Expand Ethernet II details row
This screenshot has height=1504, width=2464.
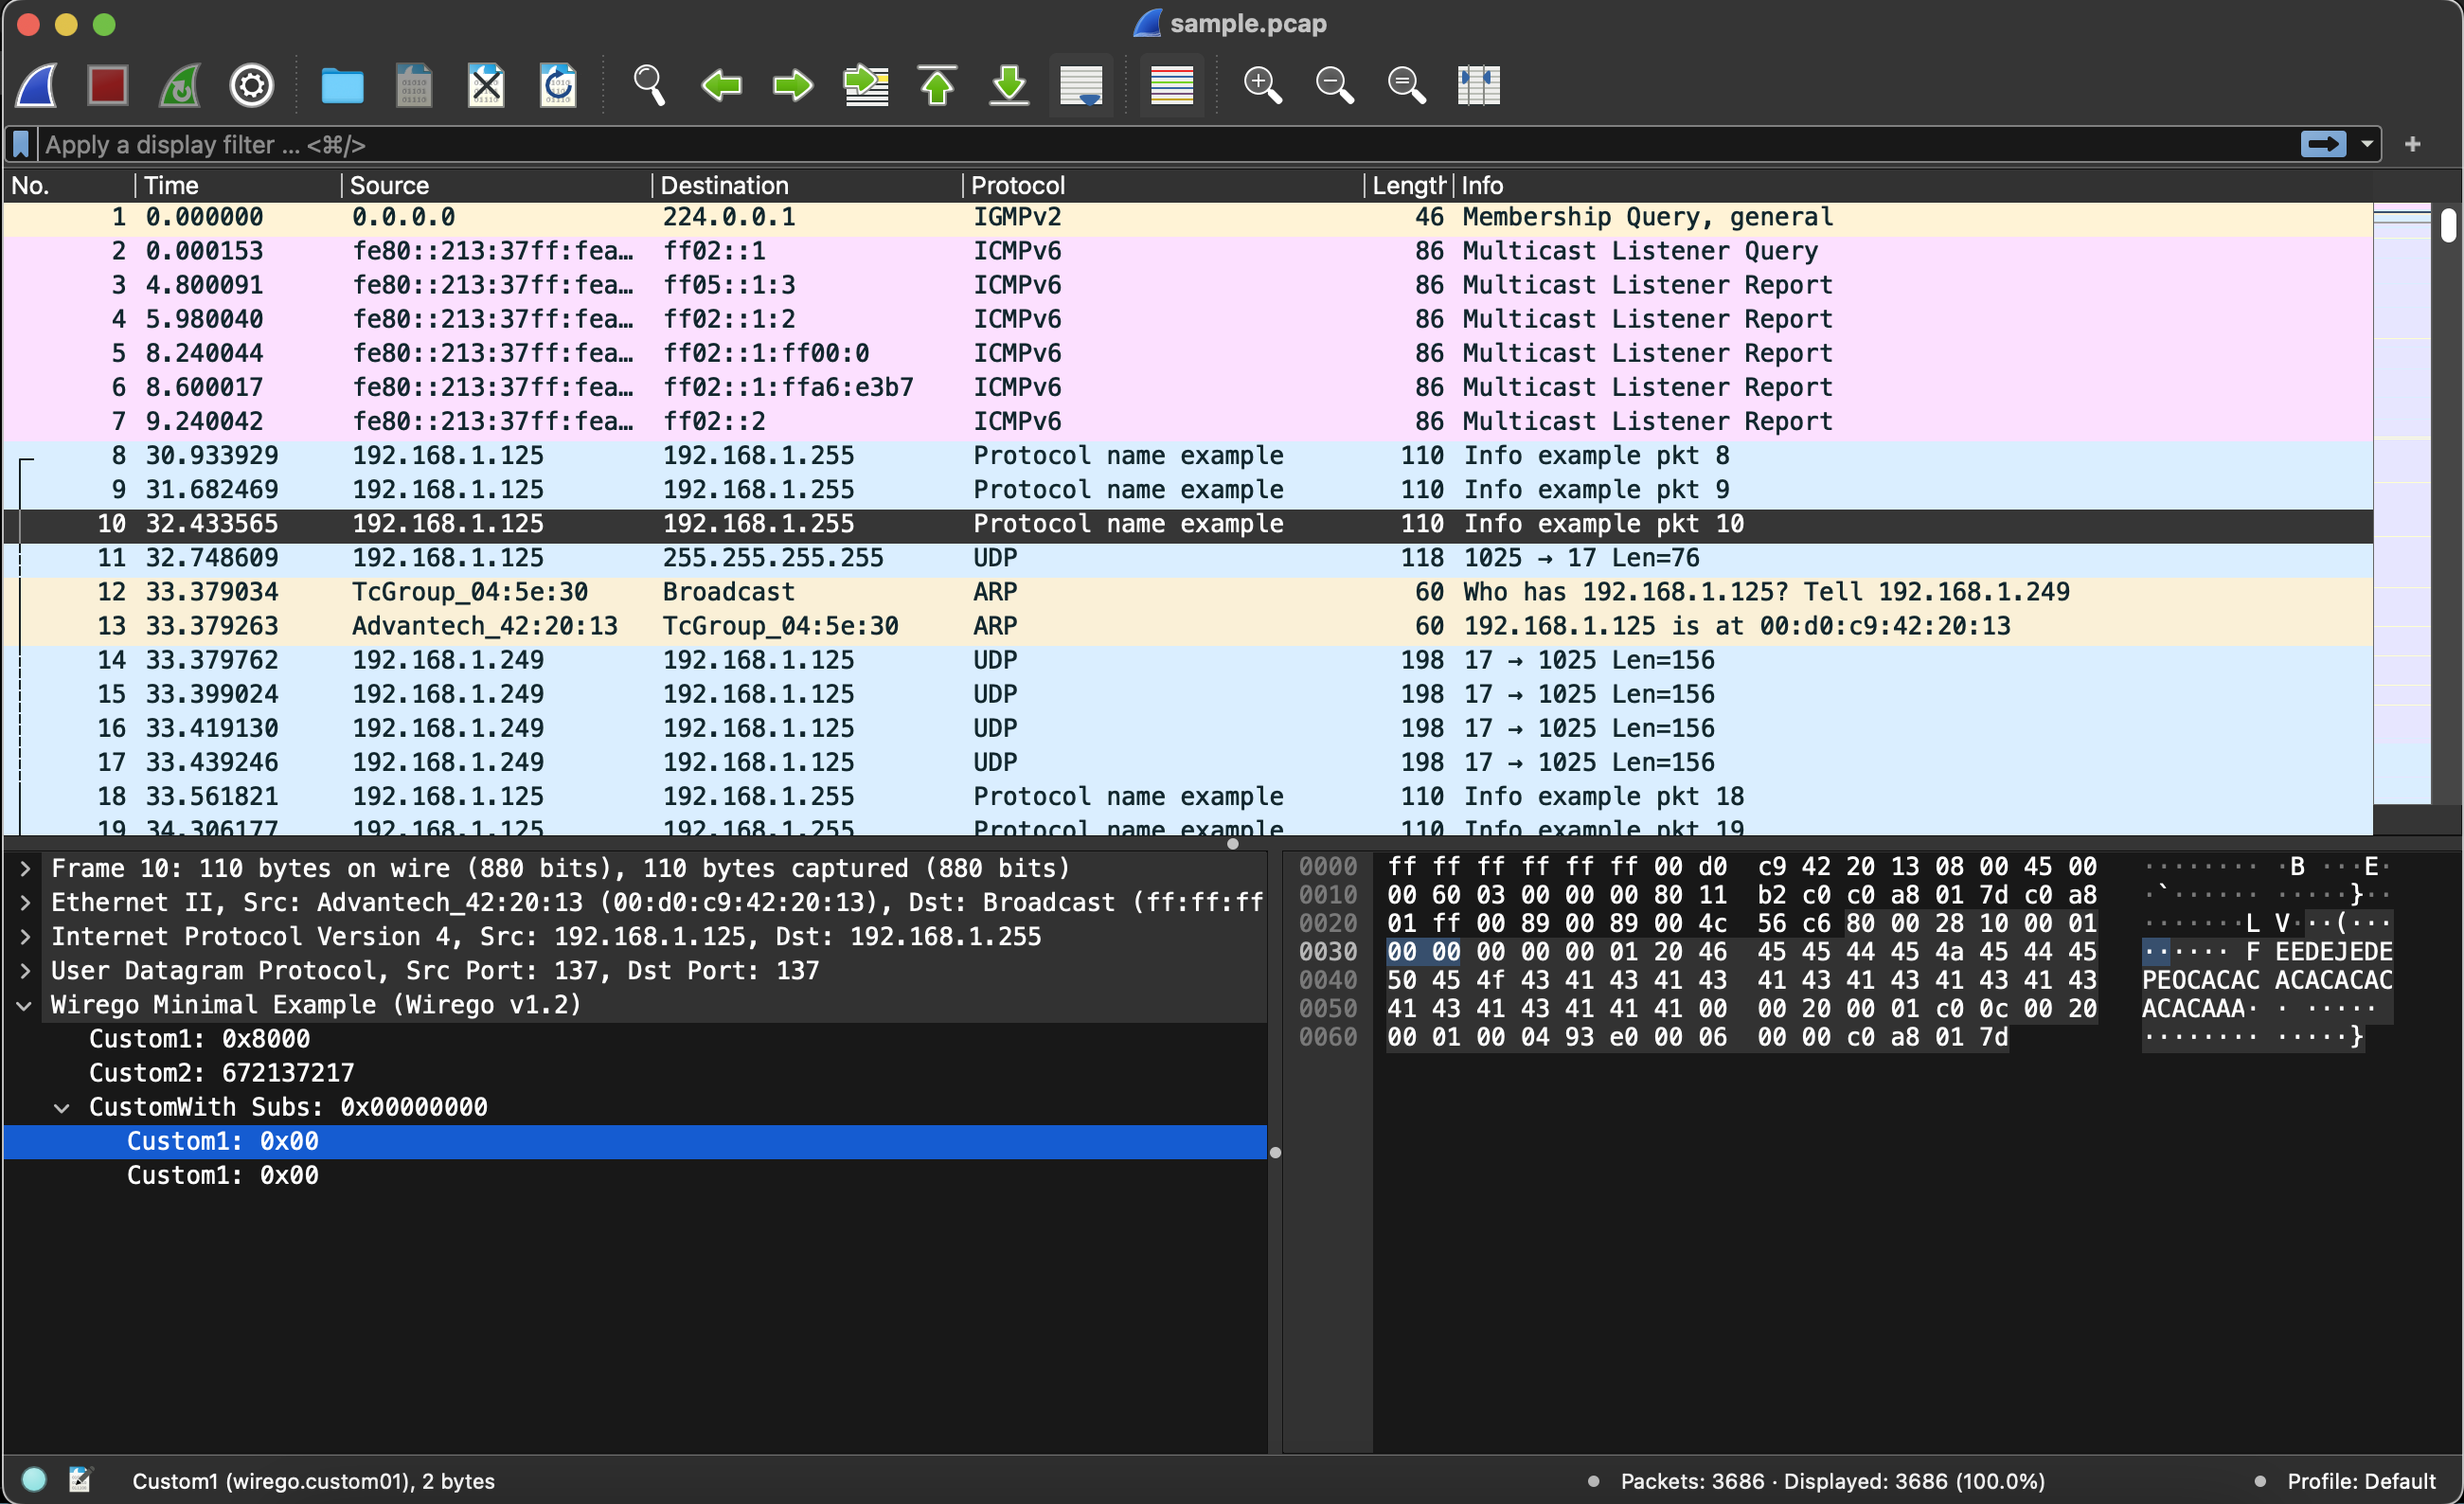25,902
